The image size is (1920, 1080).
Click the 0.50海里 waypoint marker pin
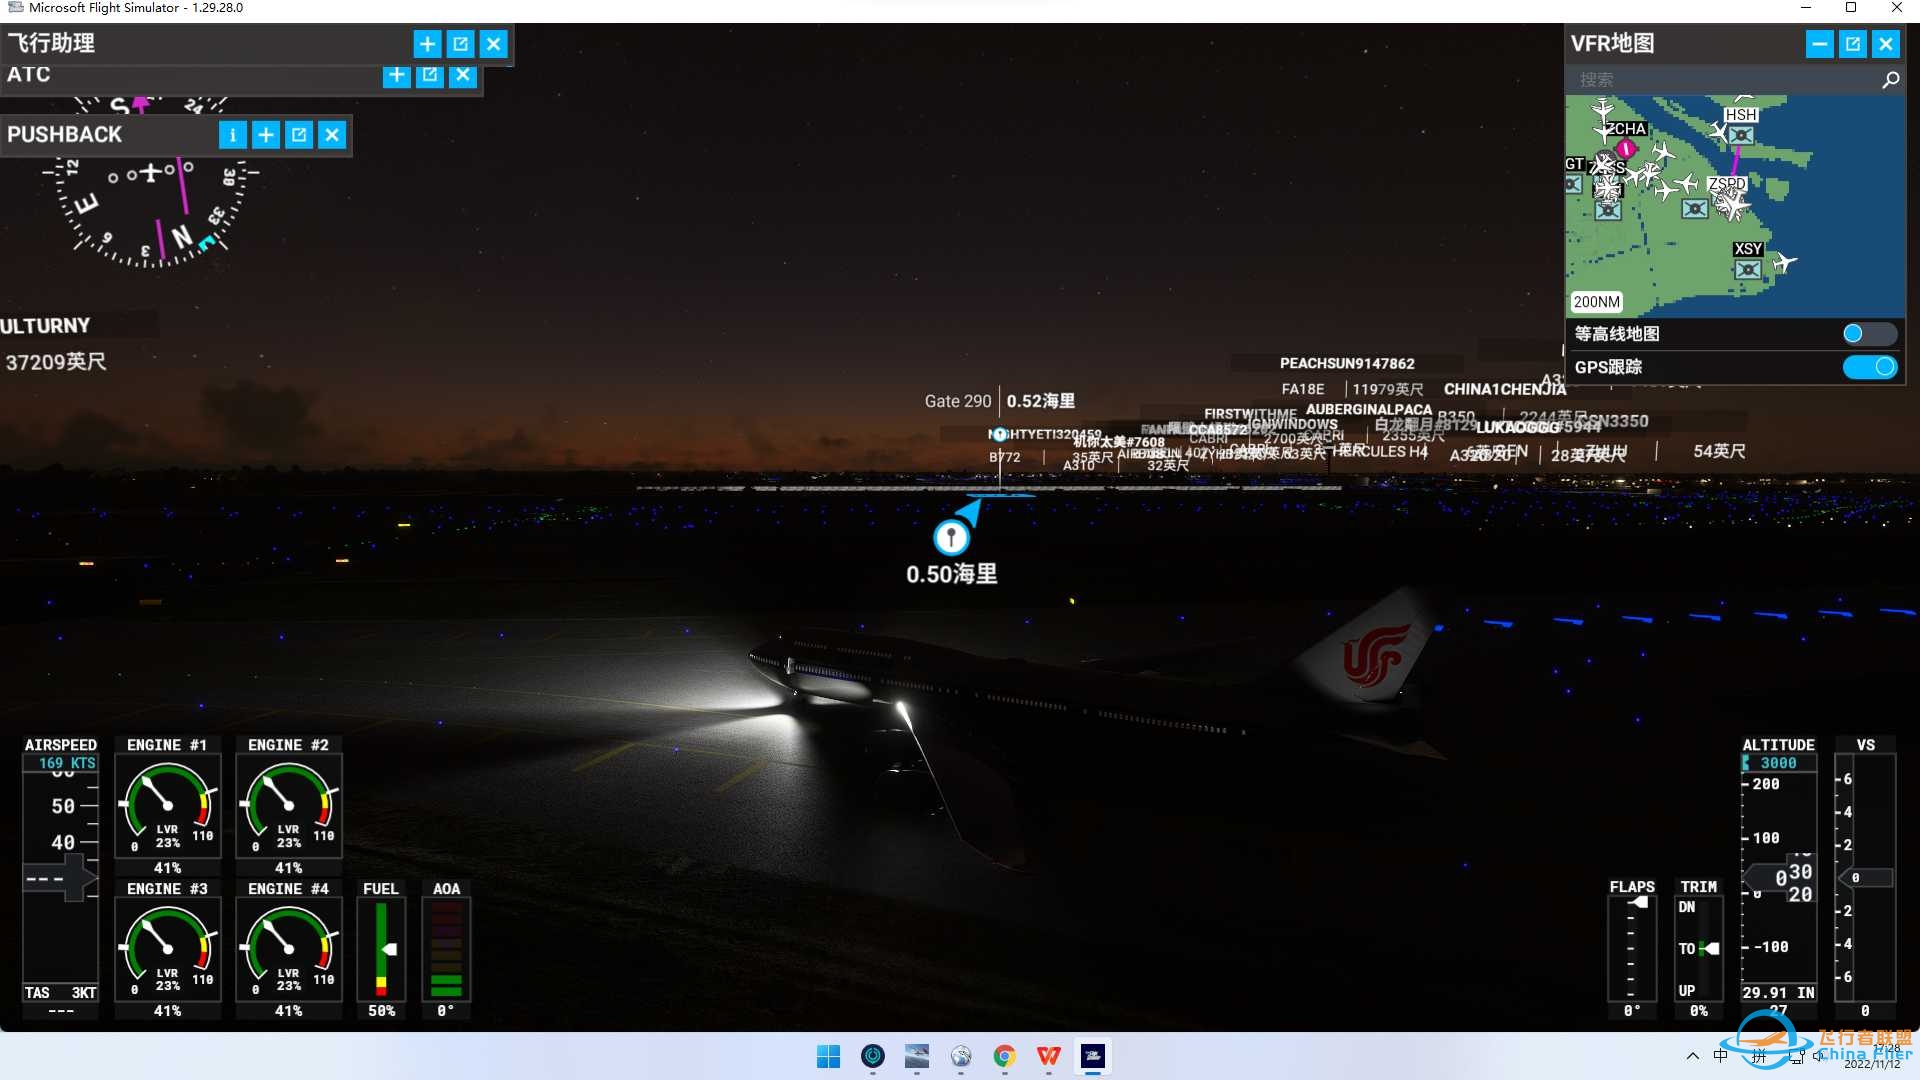coord(951,537)
